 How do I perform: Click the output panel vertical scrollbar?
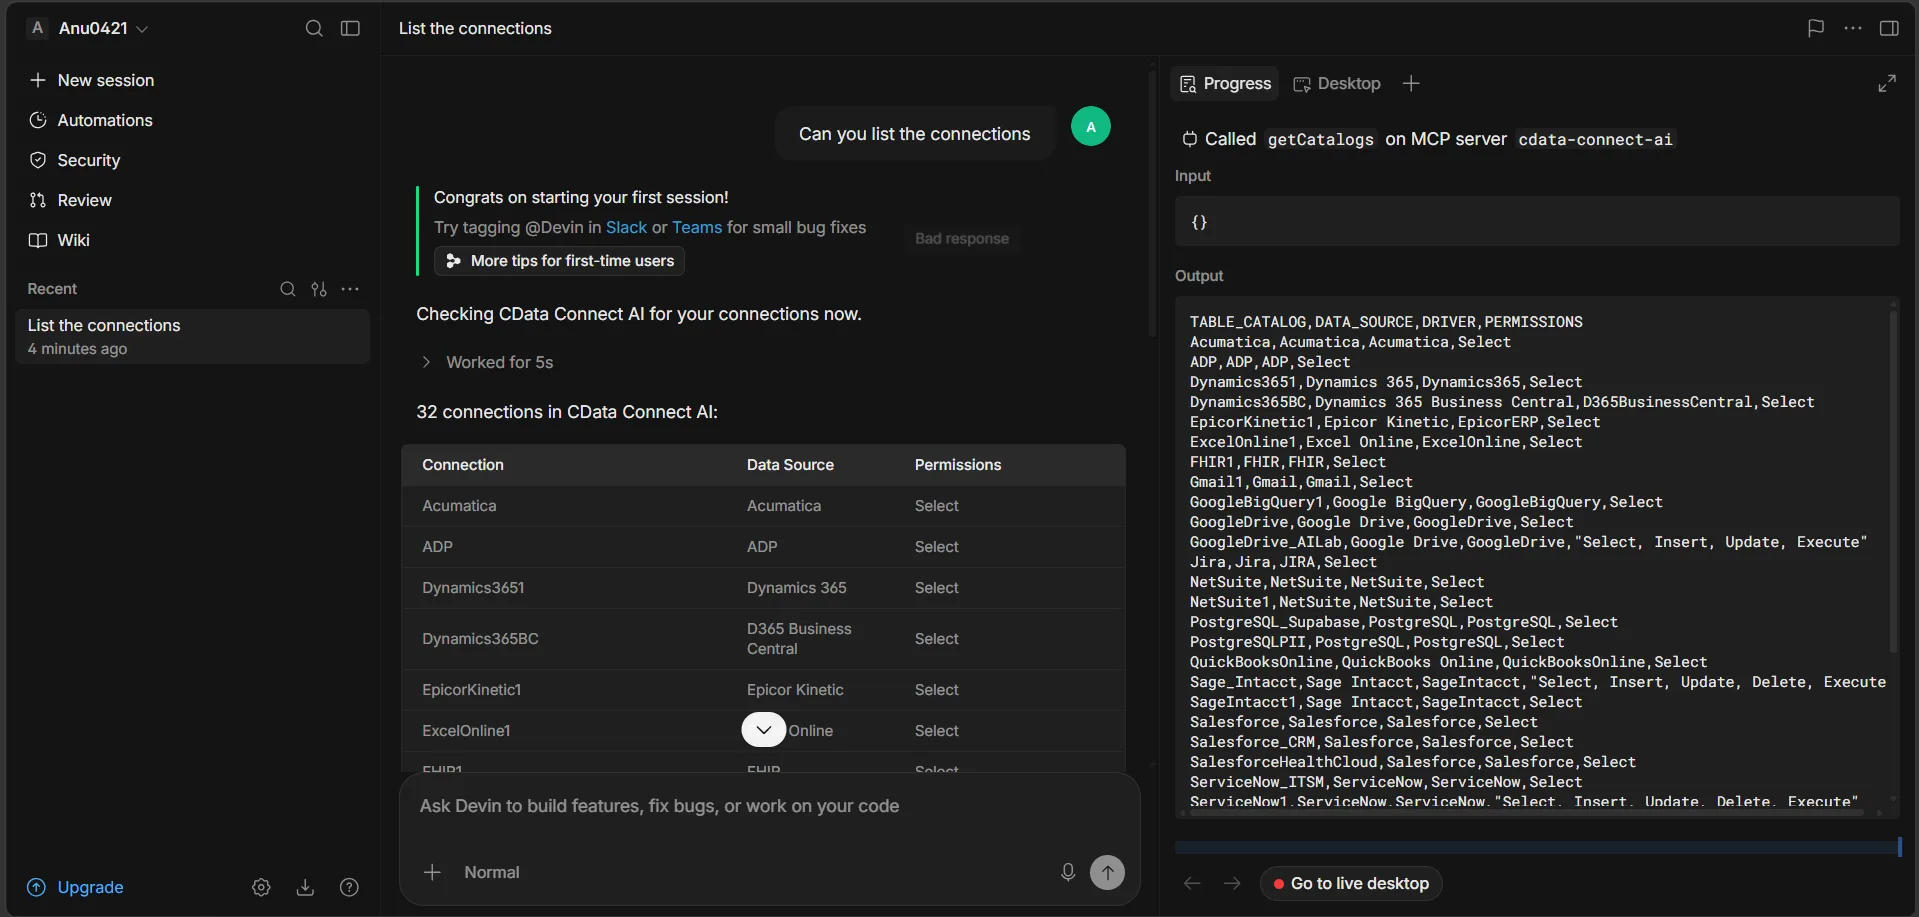click(x=1893, y=480)
